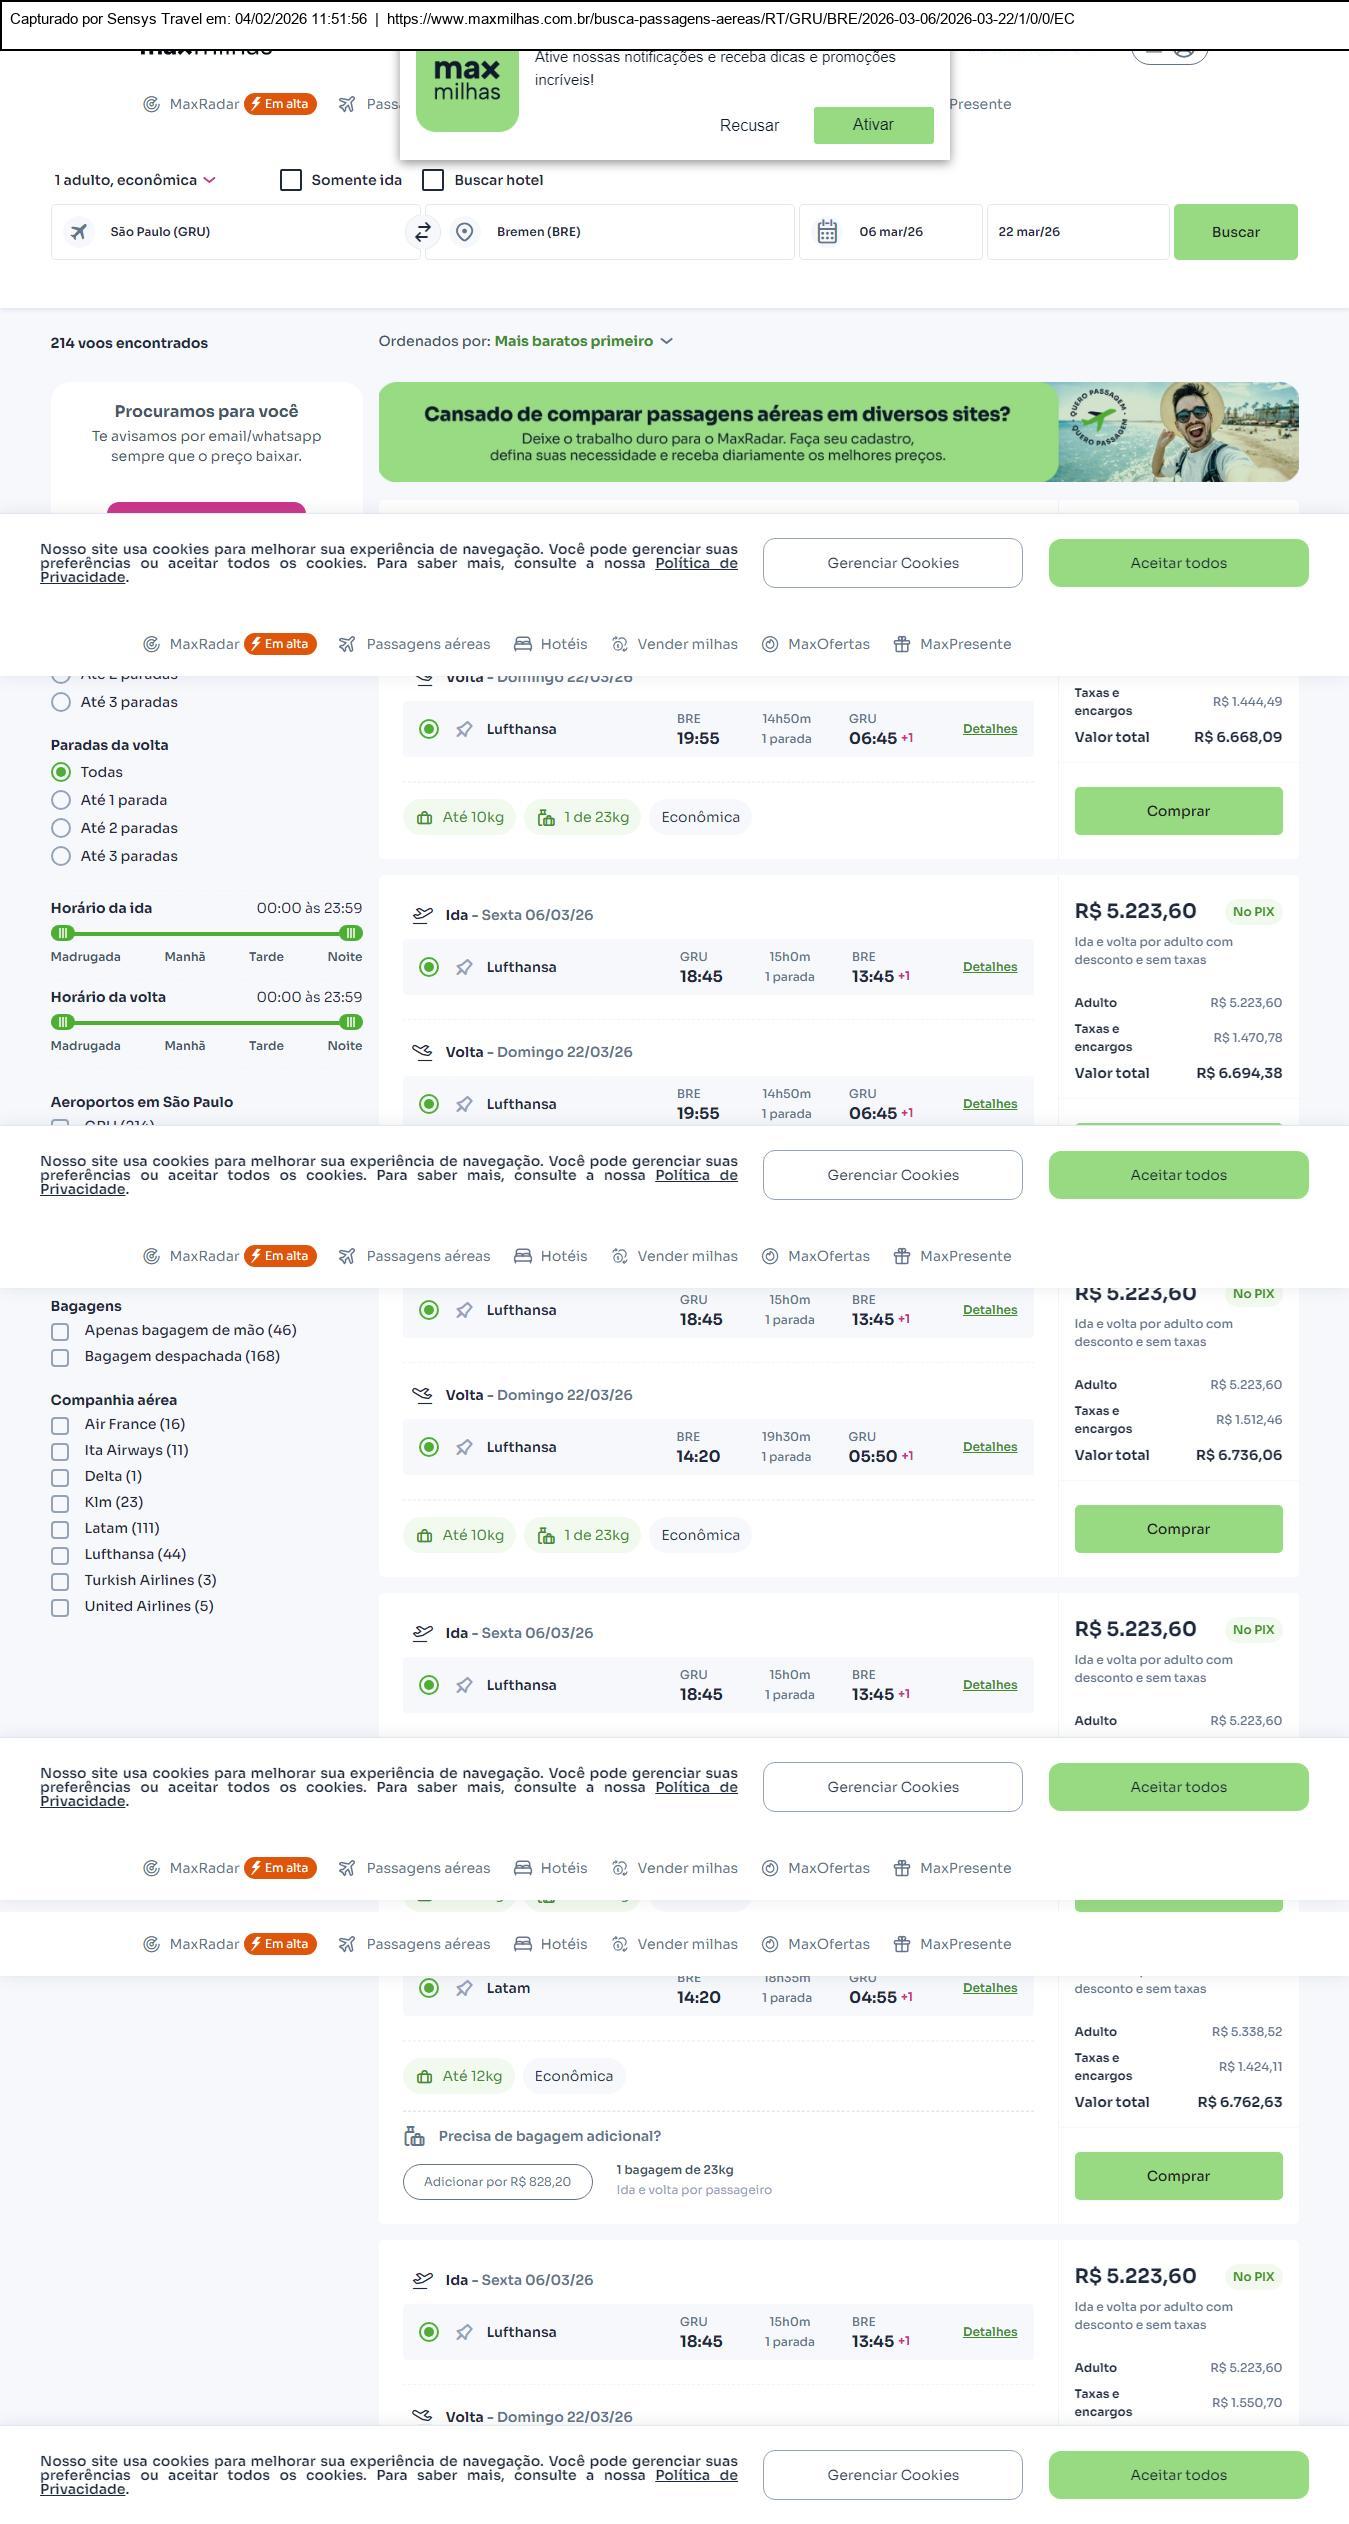Select 'Até 1 parada' for return stops
1349x2524 pixels.
point(61,800)
